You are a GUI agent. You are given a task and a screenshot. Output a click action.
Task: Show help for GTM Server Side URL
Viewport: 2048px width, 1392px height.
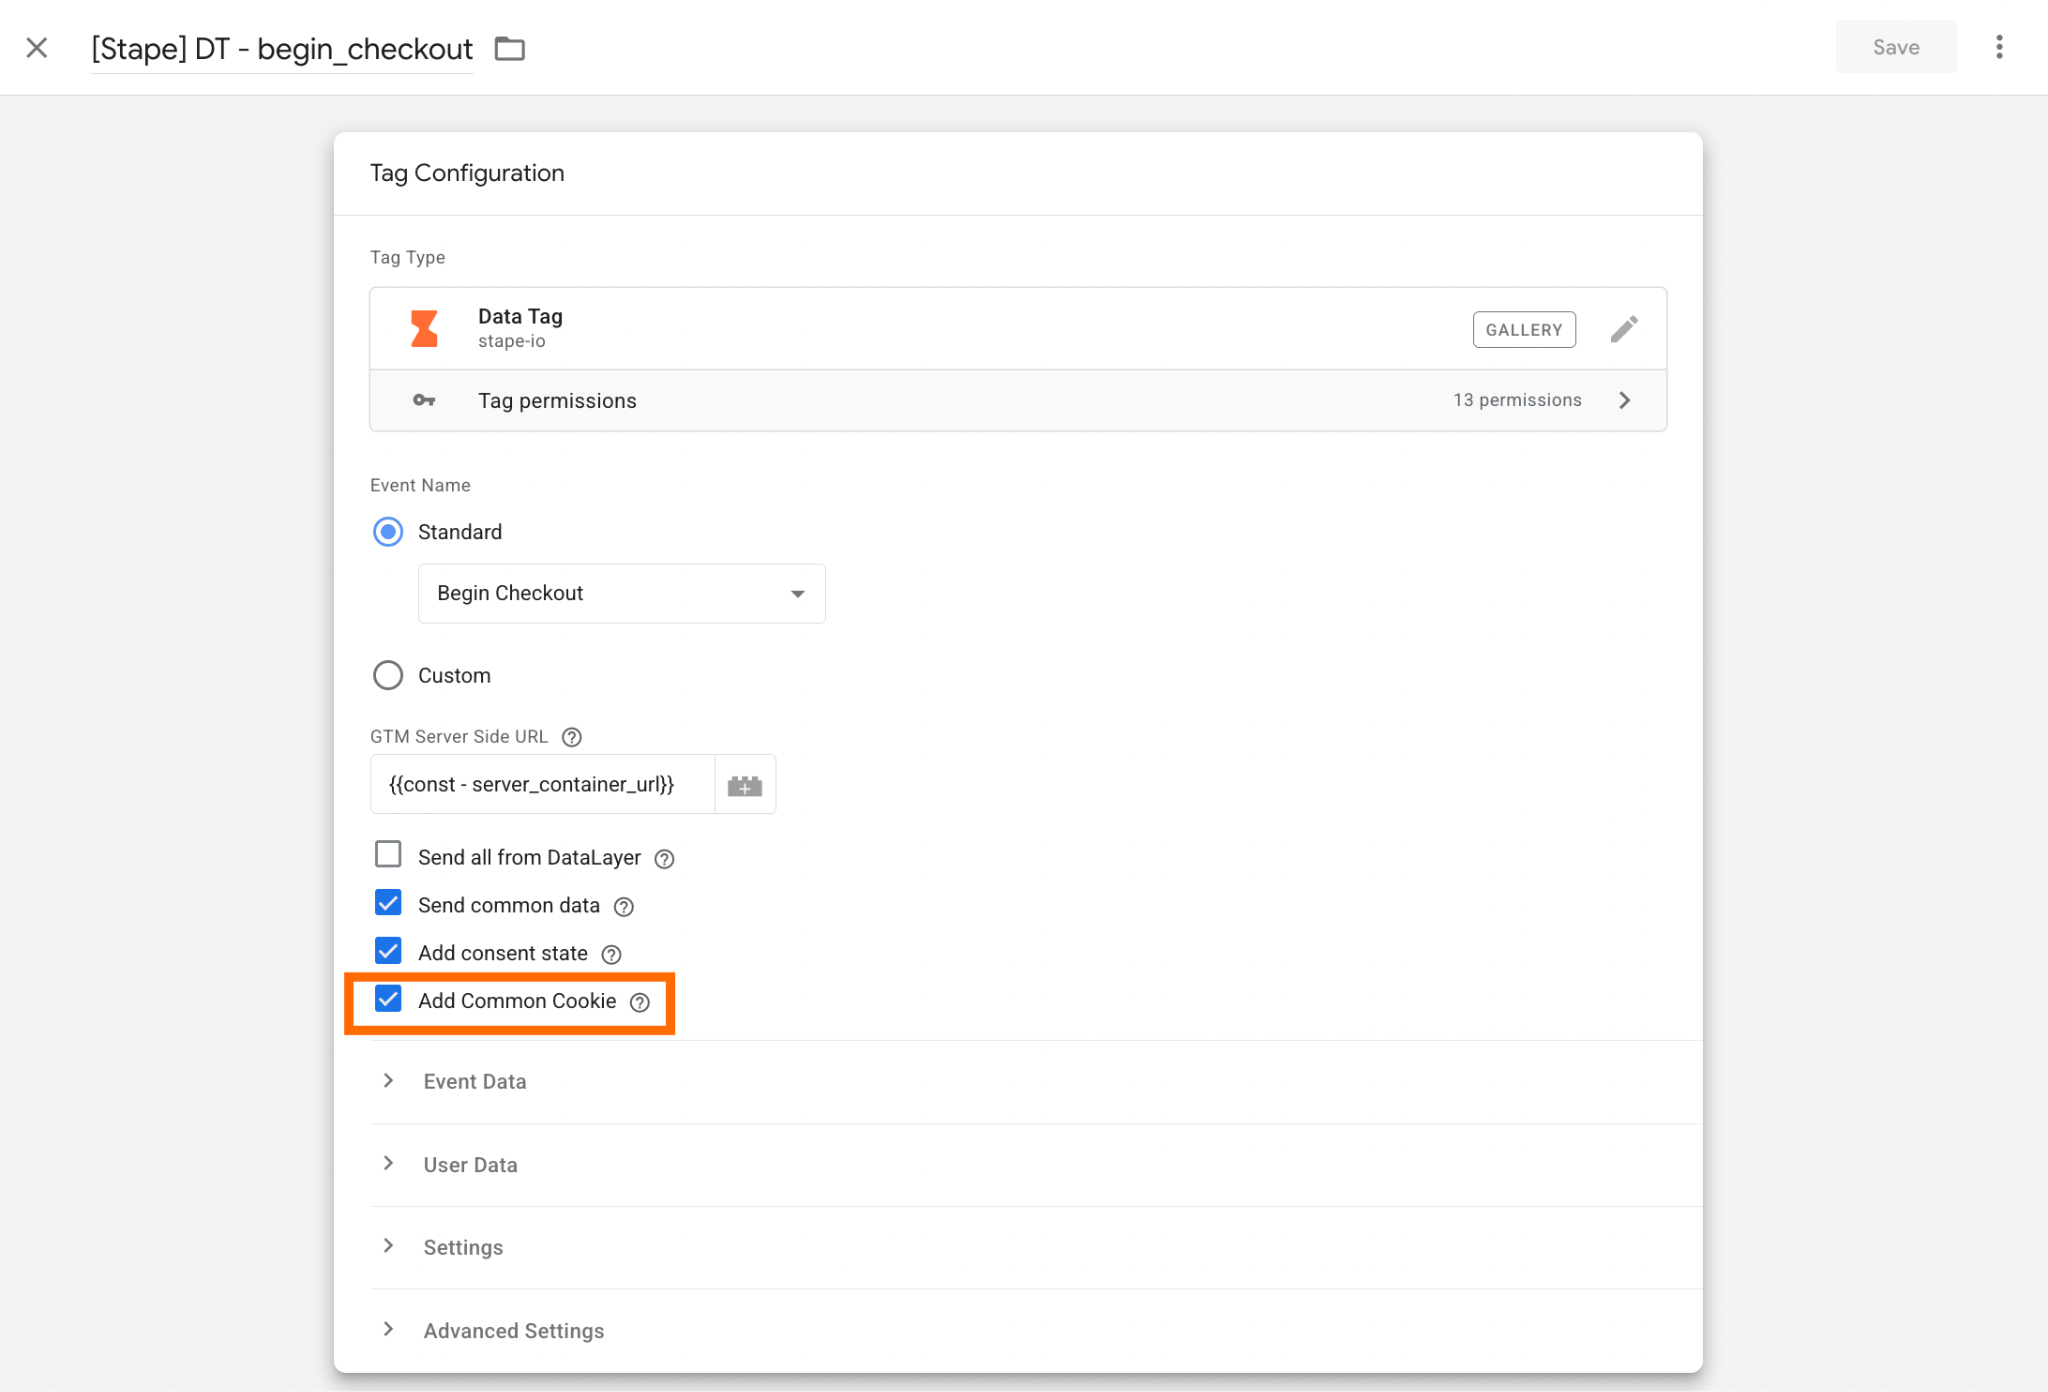(572, 737)
